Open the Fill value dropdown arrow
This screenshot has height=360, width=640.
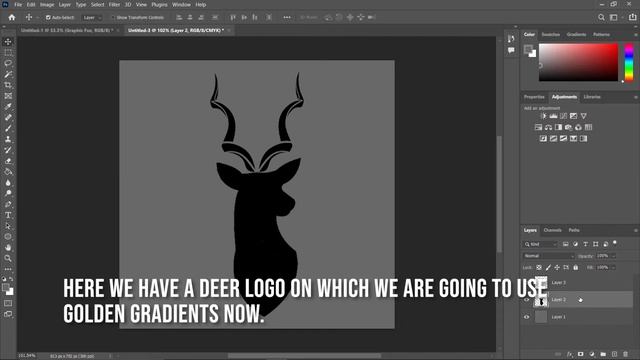coord(613,268)
